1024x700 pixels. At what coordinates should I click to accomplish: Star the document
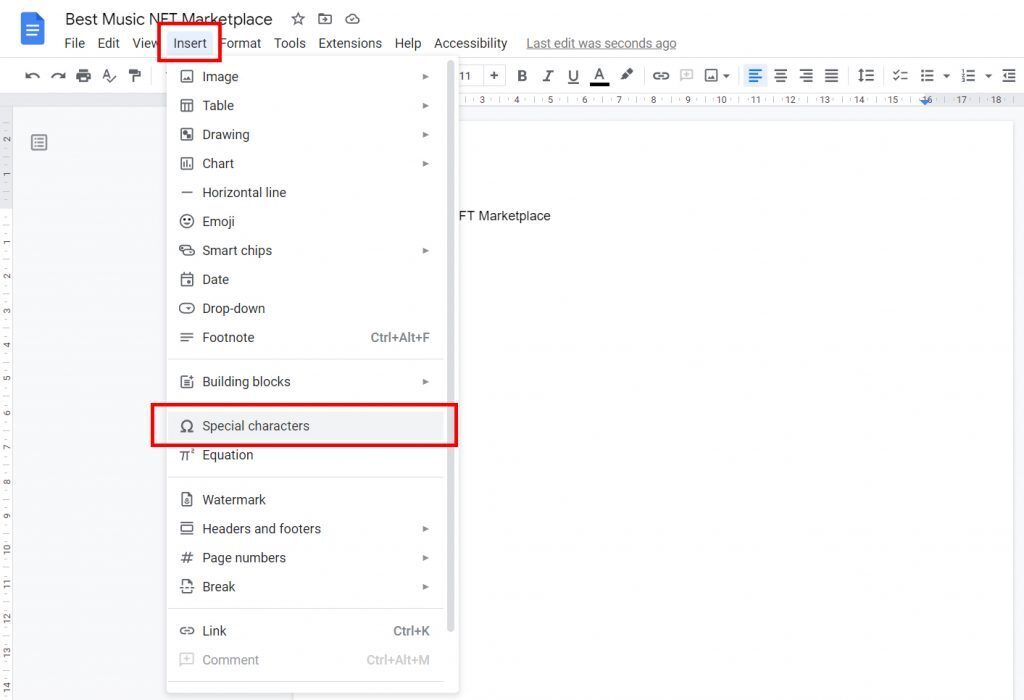pos(297,18)
